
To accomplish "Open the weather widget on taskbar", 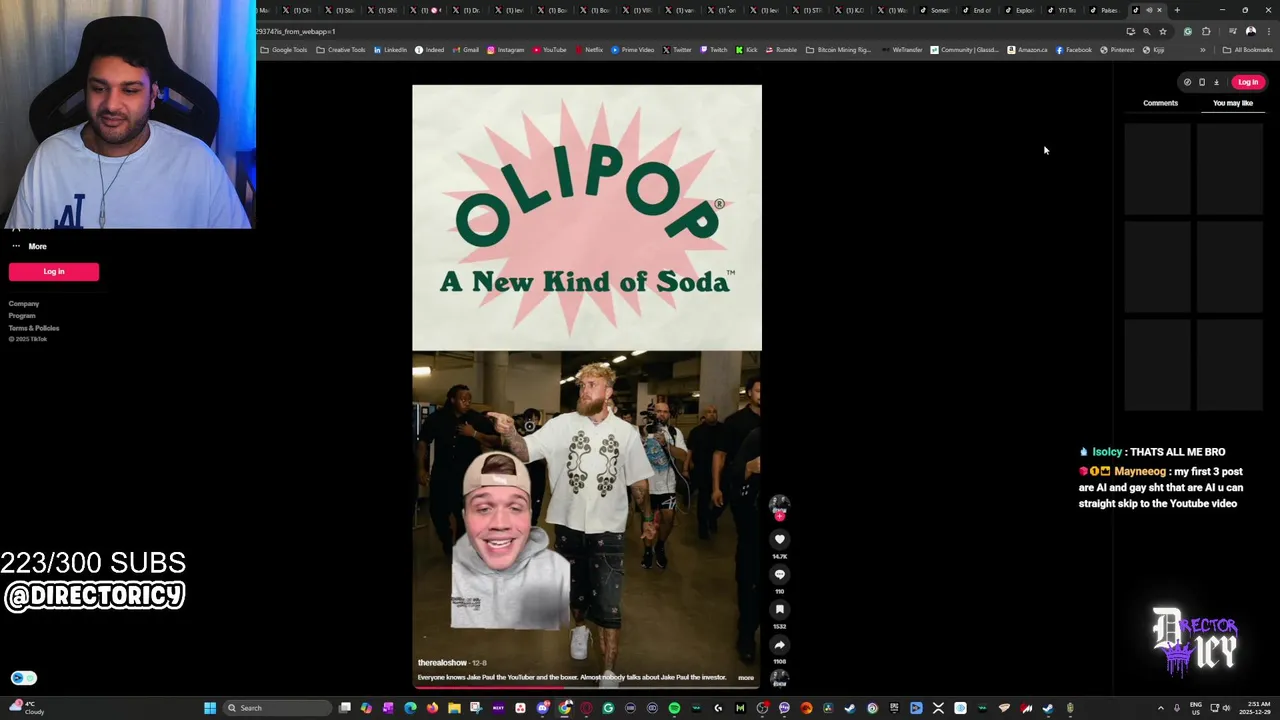I will (28, 708).
